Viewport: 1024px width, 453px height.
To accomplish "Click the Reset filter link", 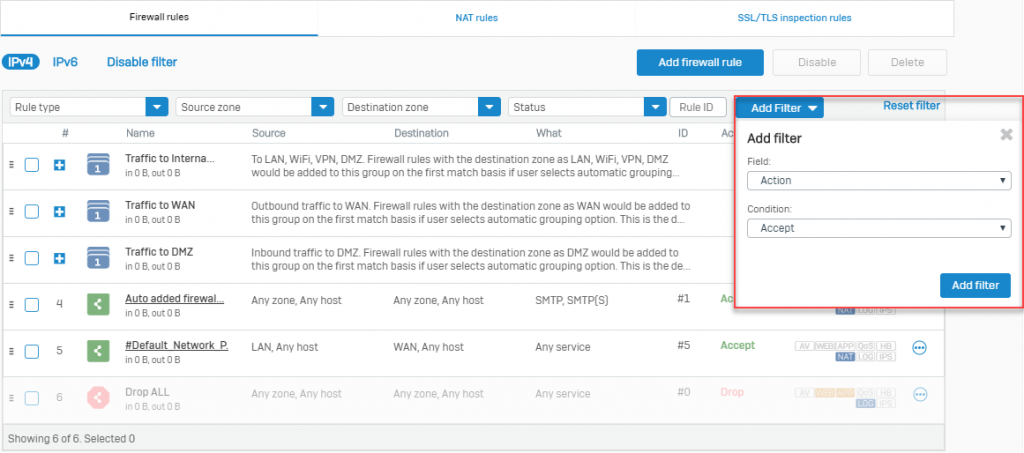I will pos(912,105).
